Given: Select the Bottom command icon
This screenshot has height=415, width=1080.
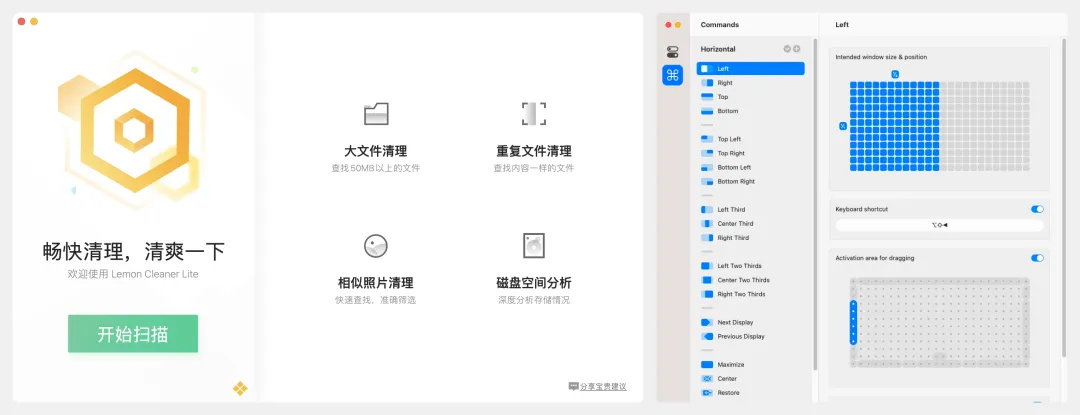Looking at the screenshot, I should tap(707, 111).
